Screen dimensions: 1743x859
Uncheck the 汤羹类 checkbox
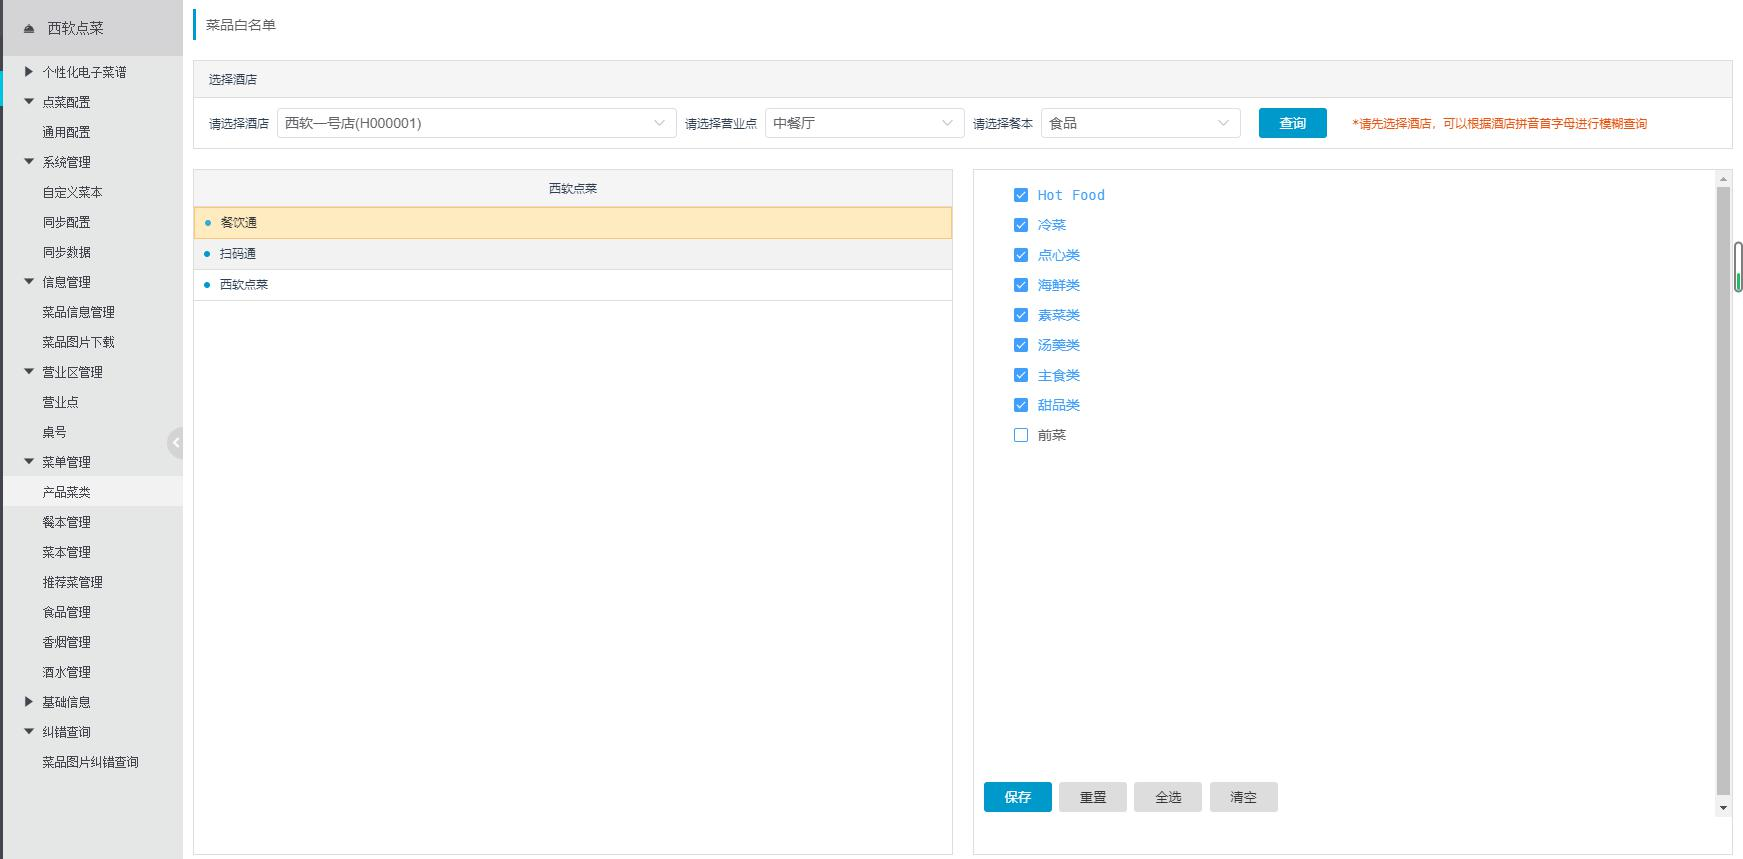1021,345
